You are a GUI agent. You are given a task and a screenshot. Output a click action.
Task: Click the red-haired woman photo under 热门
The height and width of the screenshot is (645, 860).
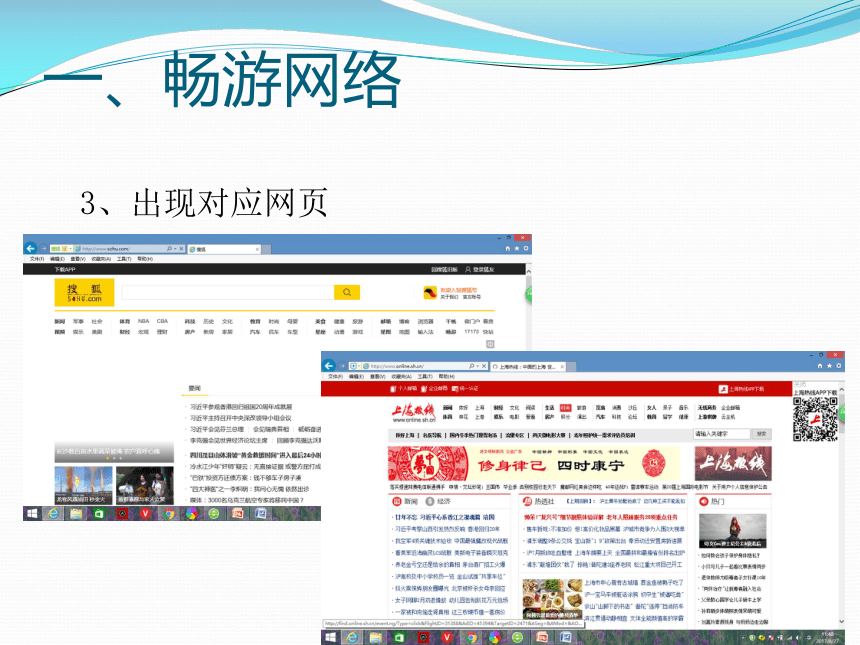732,530
